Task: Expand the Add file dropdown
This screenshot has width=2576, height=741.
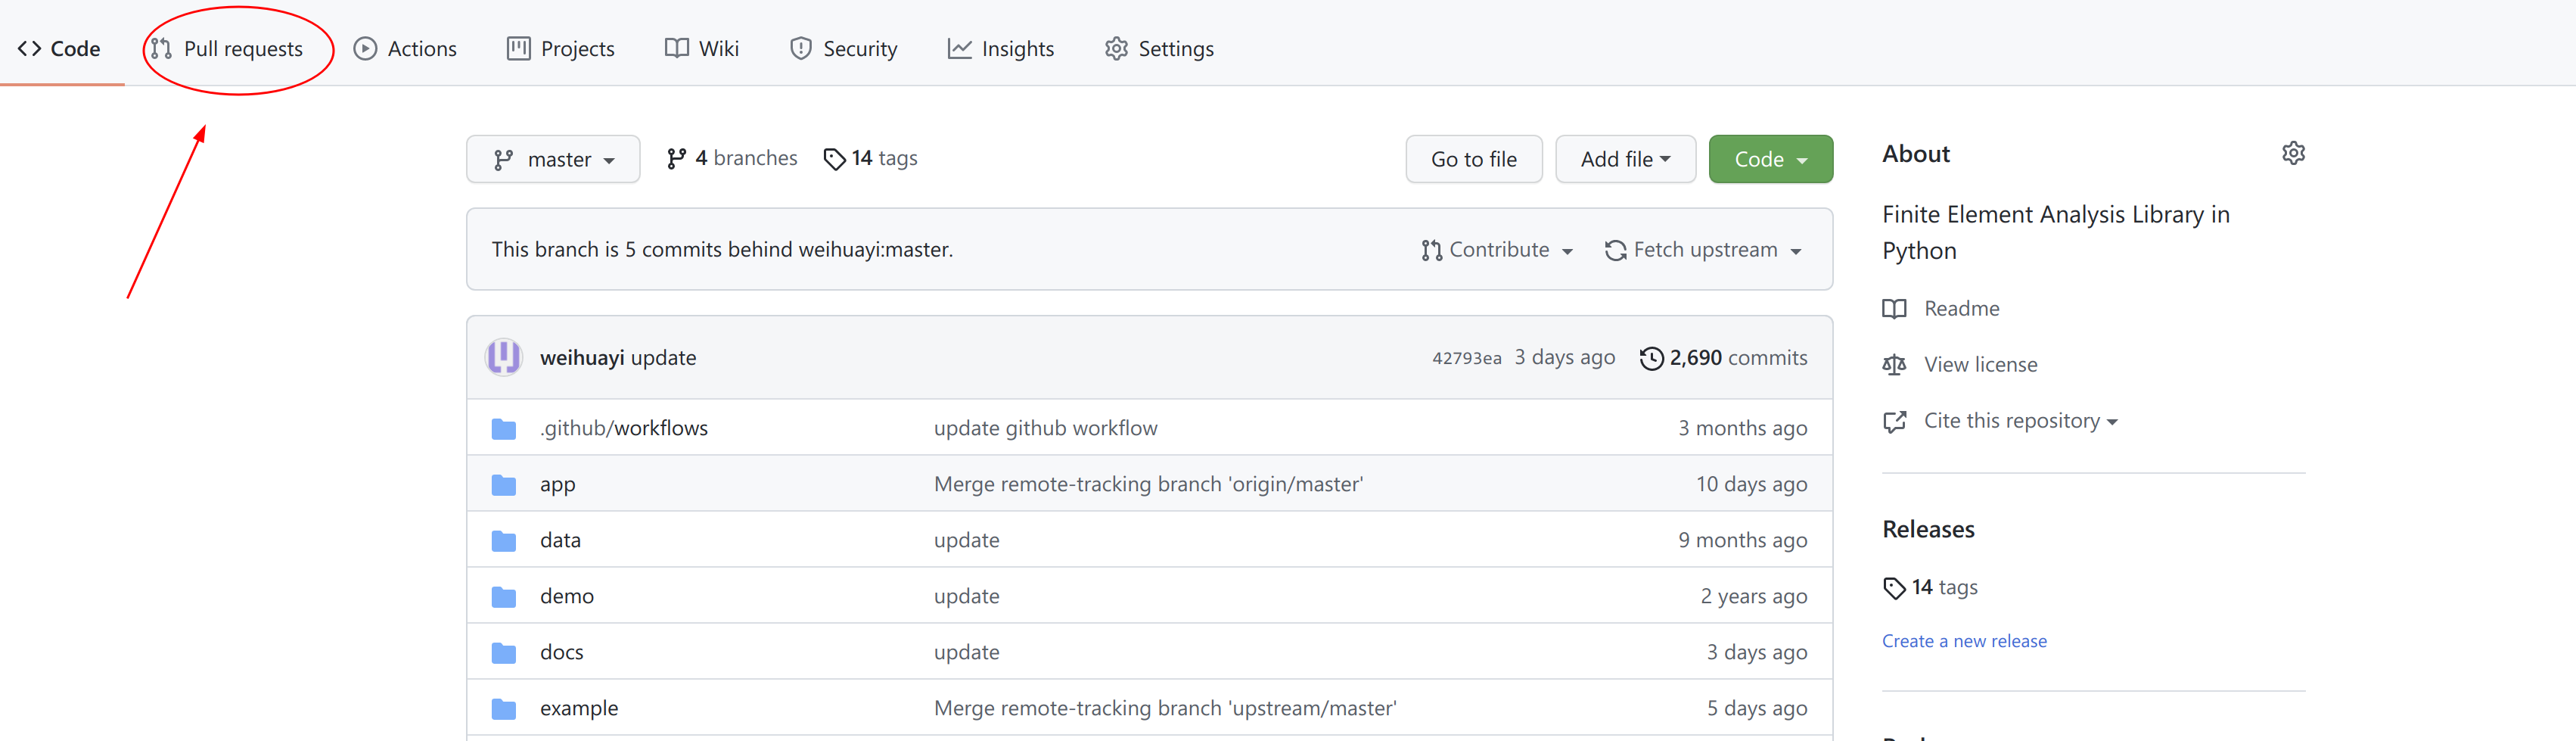Action: pyautogui.click(x=1625, y=159)
